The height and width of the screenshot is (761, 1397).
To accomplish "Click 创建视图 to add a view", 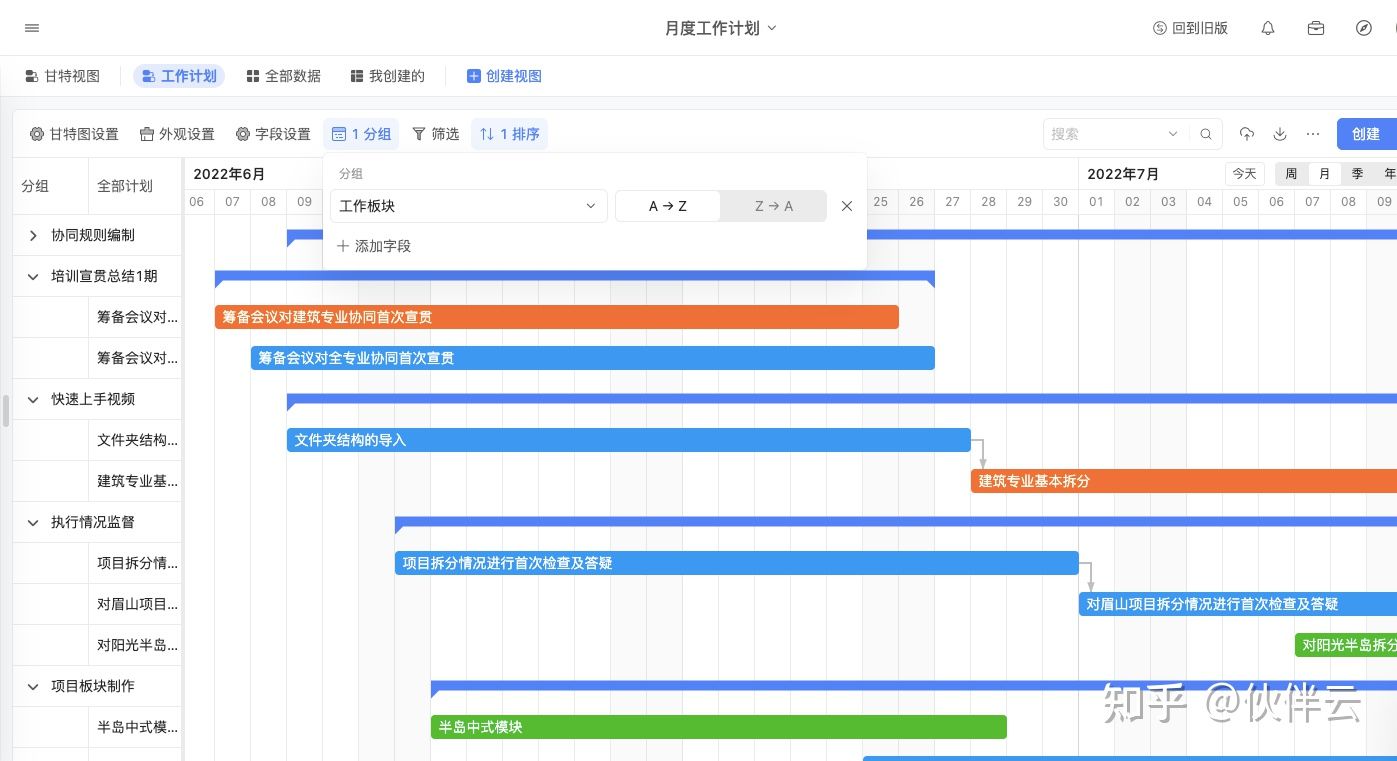I will point(504,76).
